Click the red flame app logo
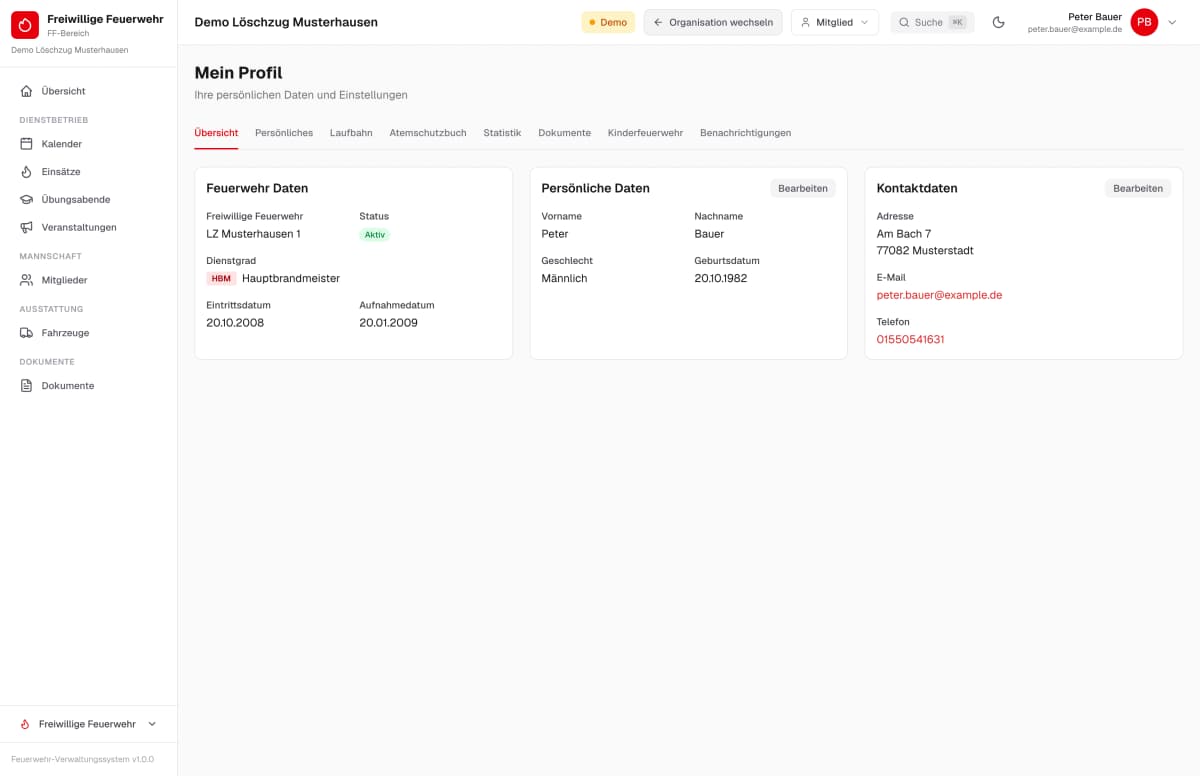 pos(25,24)
